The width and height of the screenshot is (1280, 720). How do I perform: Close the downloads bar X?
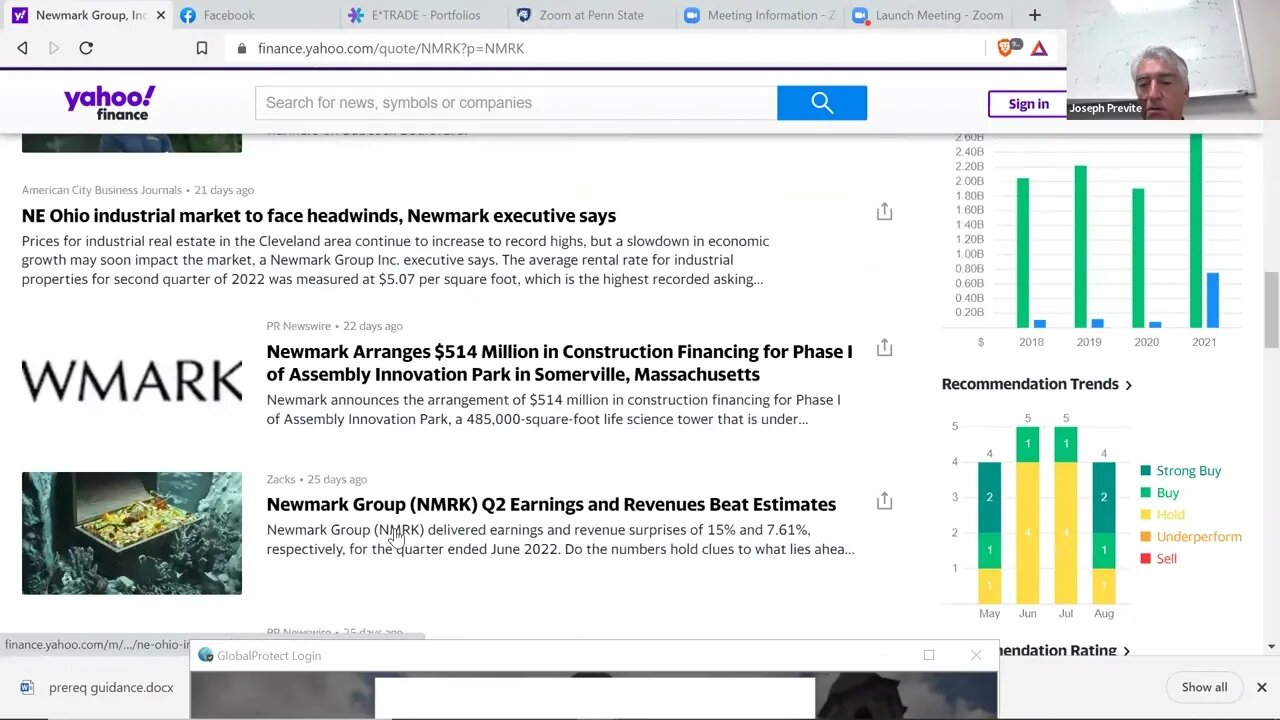pos(1261,687)
